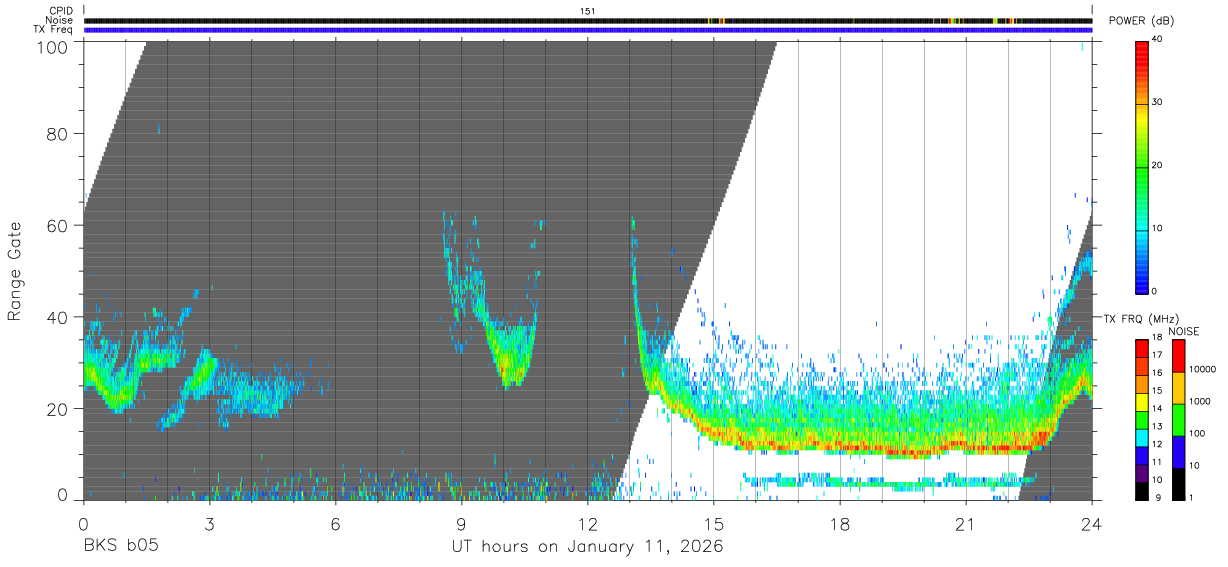Click the blue TX Freq strip above plot
Viewport: 1228px width, 567px height.
pyautogui.click(x=588, y=30)
